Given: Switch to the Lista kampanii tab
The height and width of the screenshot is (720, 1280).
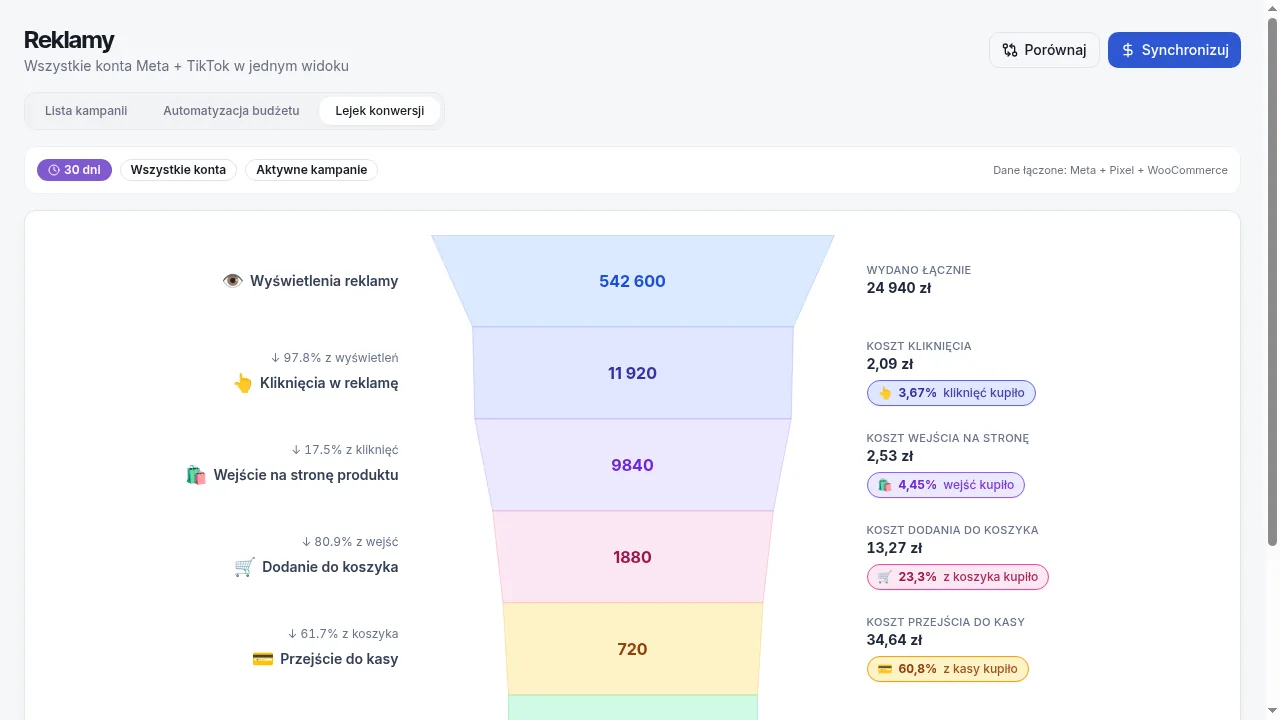Looking at the screenshot, I should 86,111.
